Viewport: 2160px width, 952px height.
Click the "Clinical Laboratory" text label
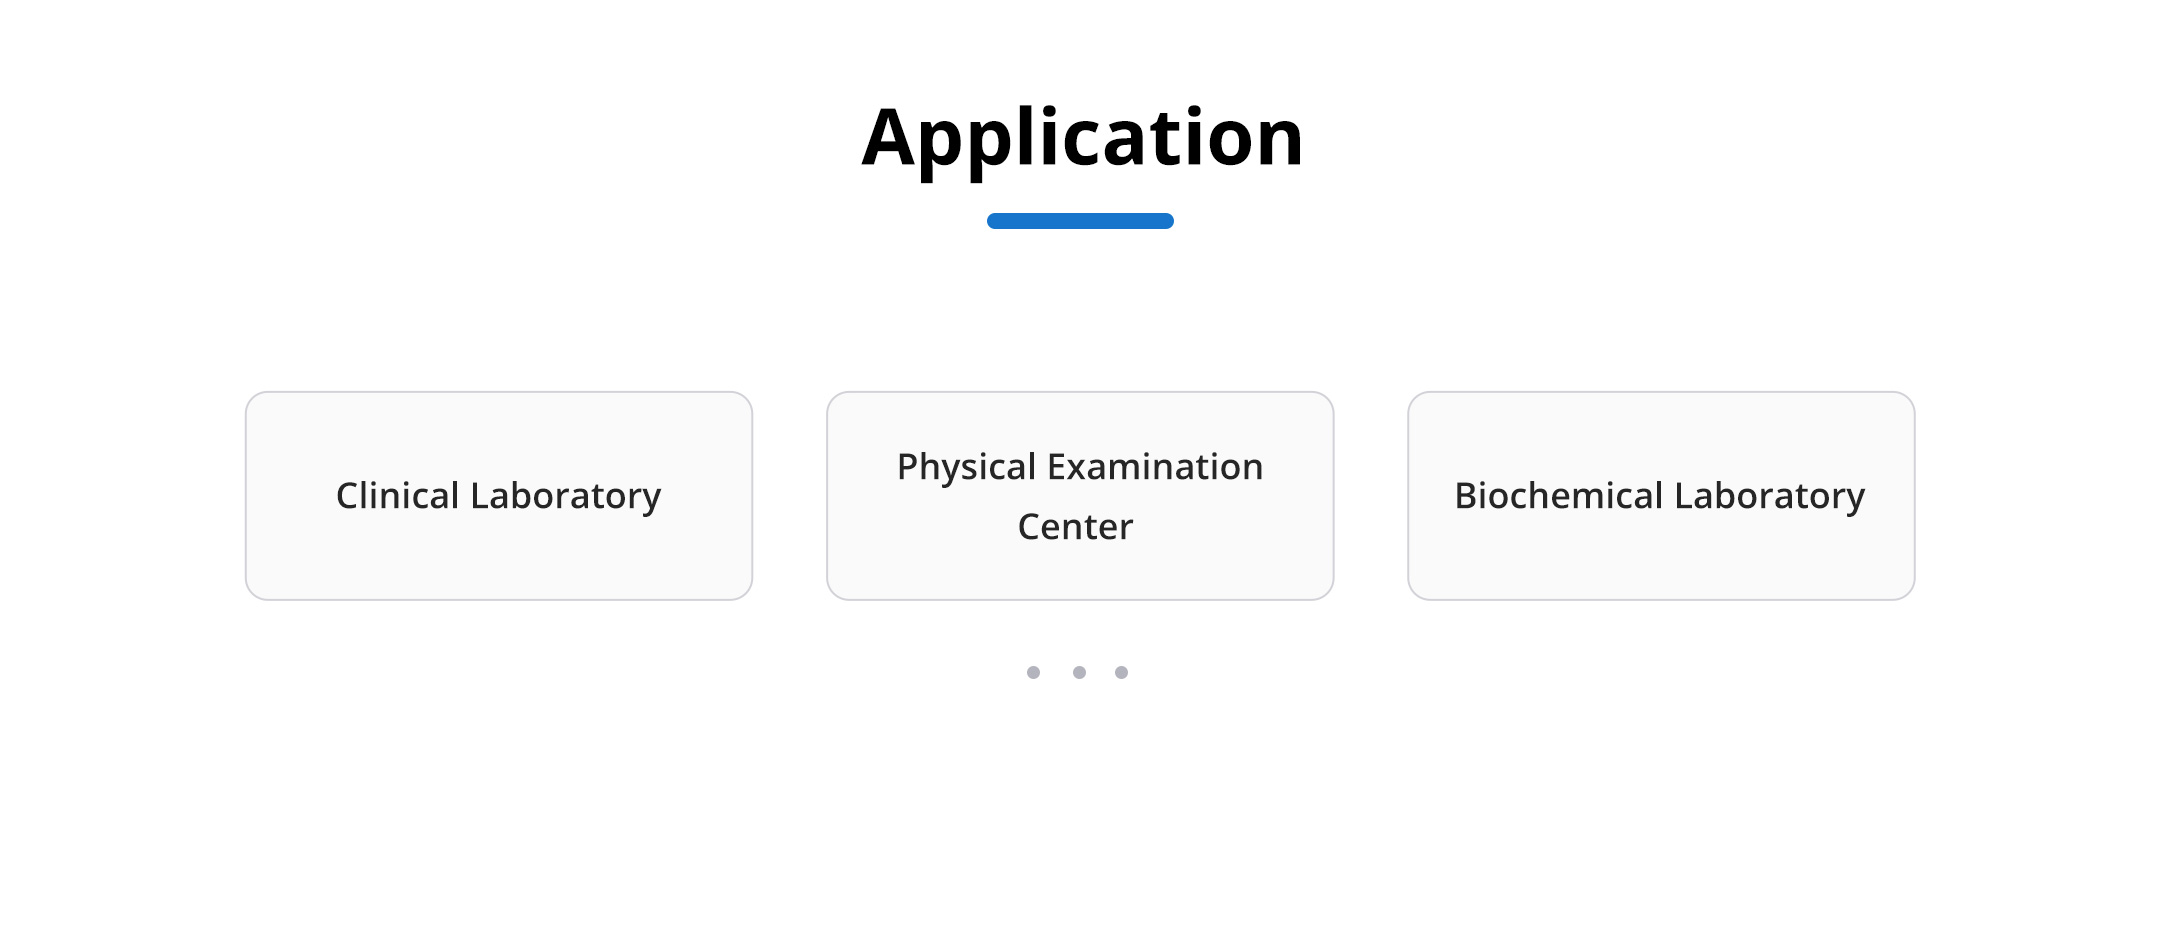pos(498,496)
